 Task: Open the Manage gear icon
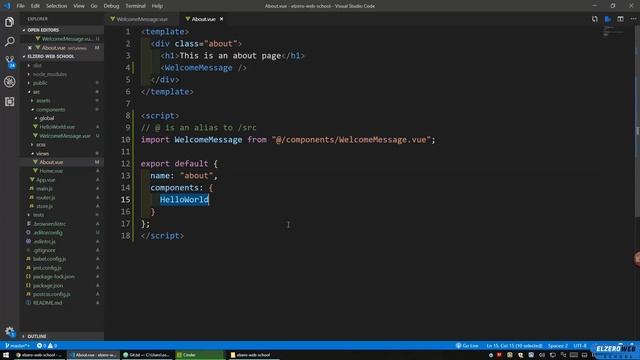(x=9, y=331)
